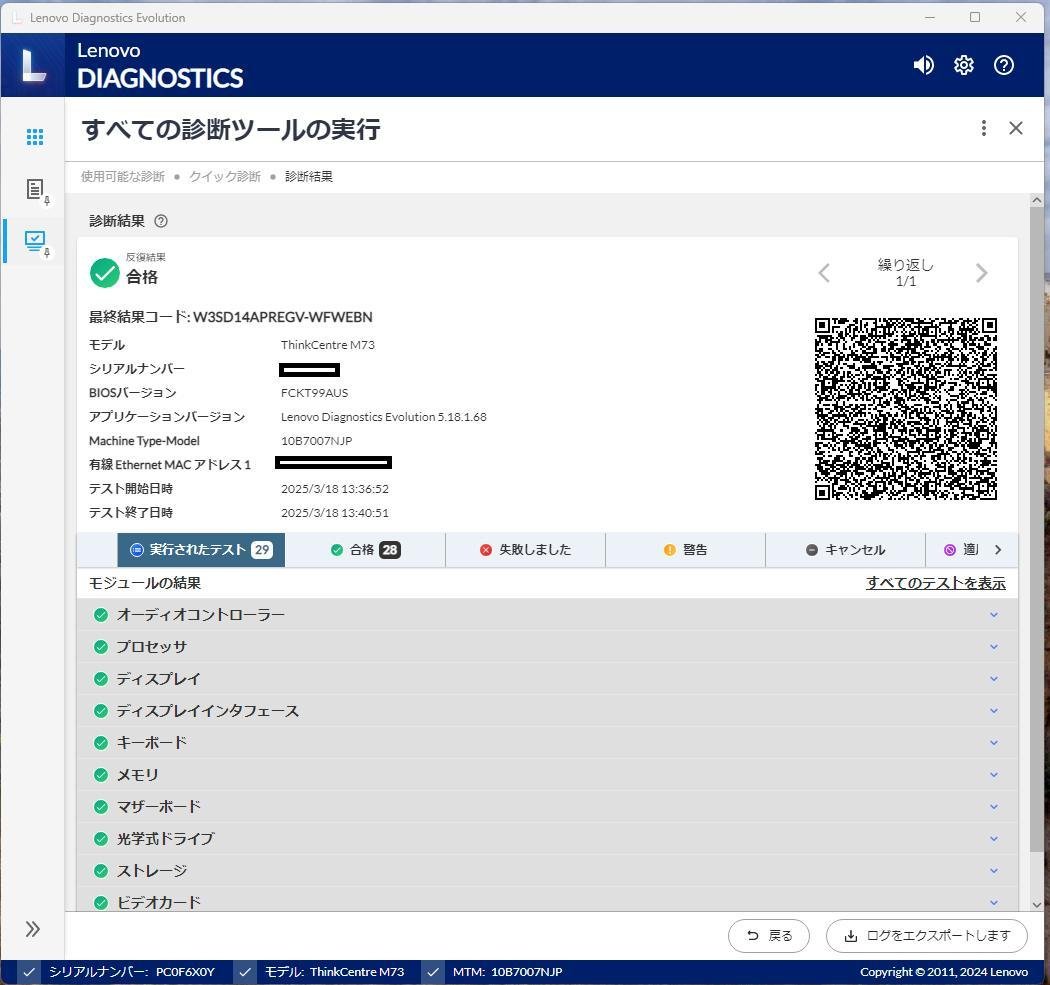Click help icon next to 診断結果

pyautogui.click(x=161, y=221)
